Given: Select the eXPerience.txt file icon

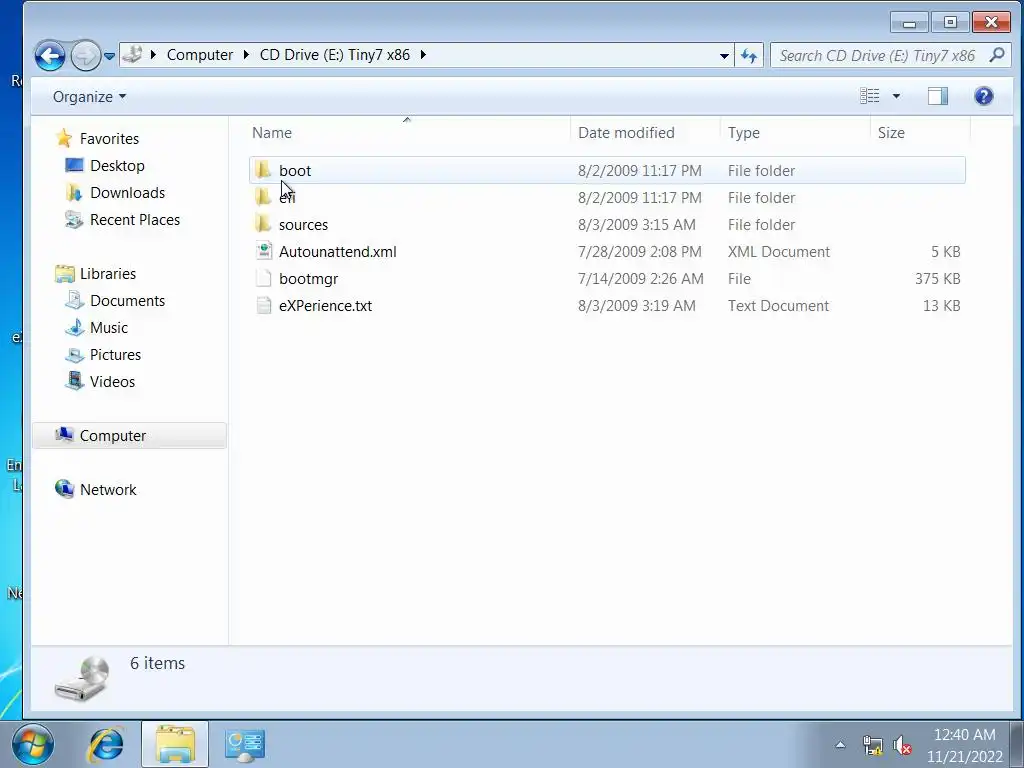Looking at the screenshot, I should coord(264,305).
